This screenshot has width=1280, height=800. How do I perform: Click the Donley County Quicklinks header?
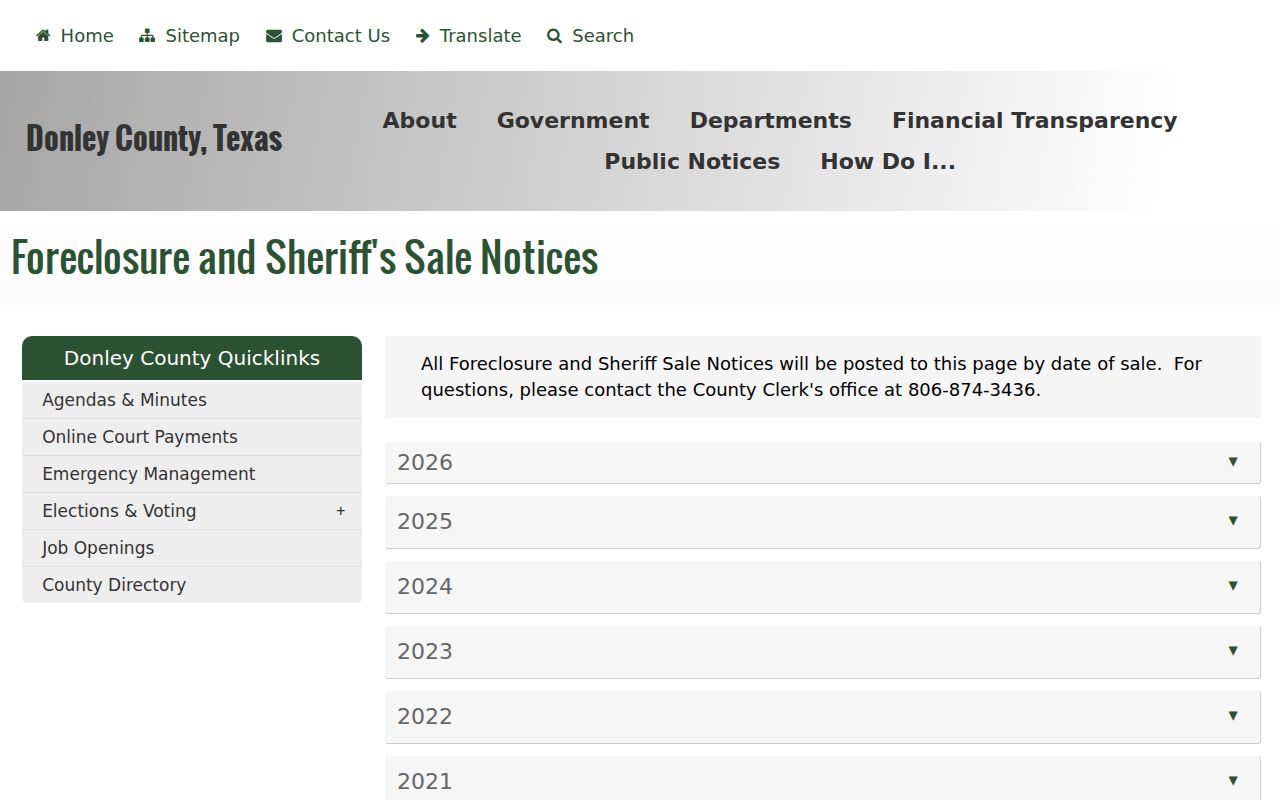pyautogui.click(x=192, y=358)
